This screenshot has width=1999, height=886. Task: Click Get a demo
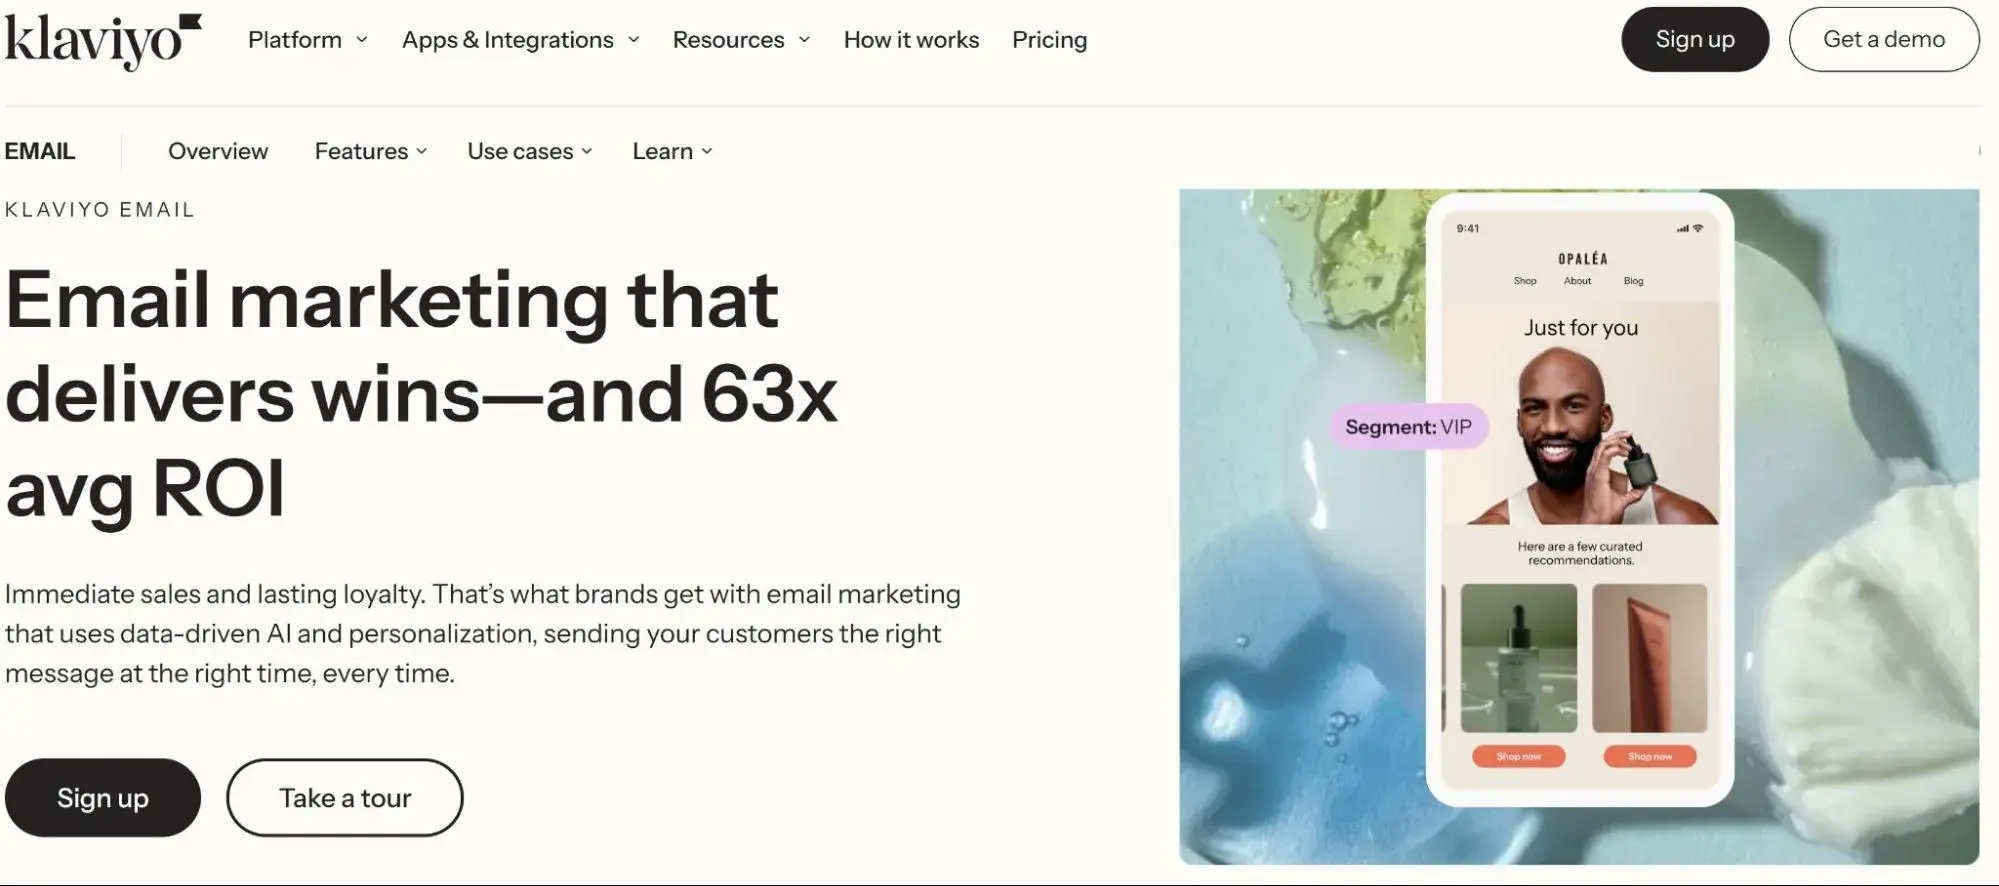point(1883,39)
